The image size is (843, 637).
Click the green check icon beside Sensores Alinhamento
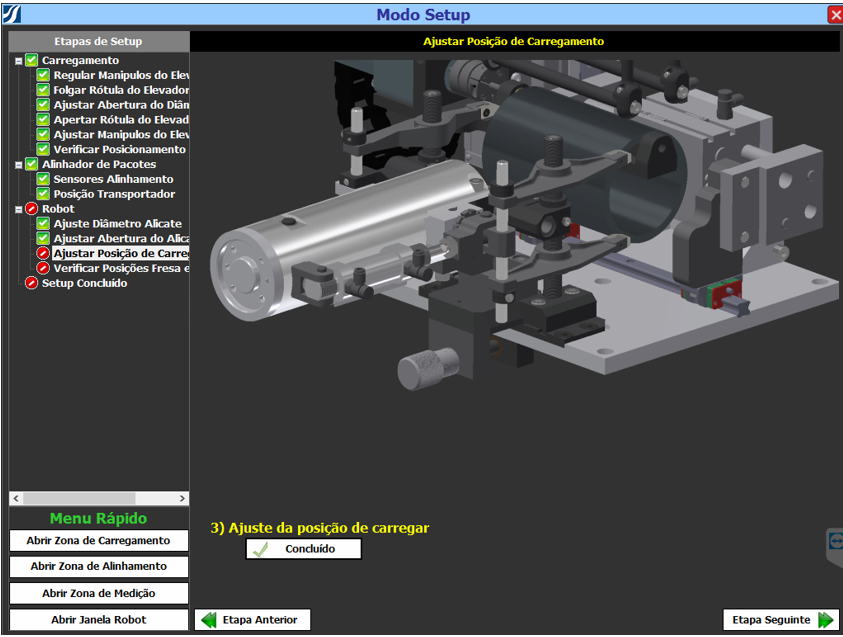pos(44,180)
